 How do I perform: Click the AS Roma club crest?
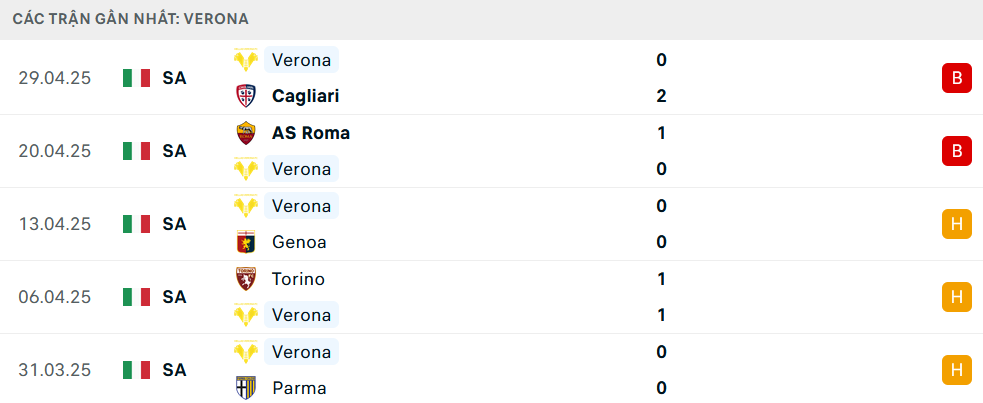[x=246, y=133]
